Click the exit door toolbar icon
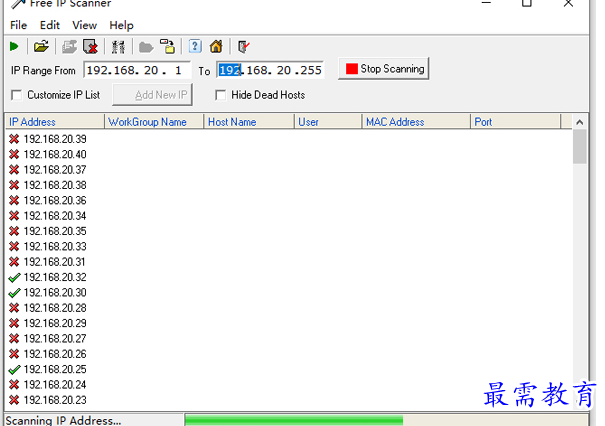605x426 pixels. tap(243, 47)
